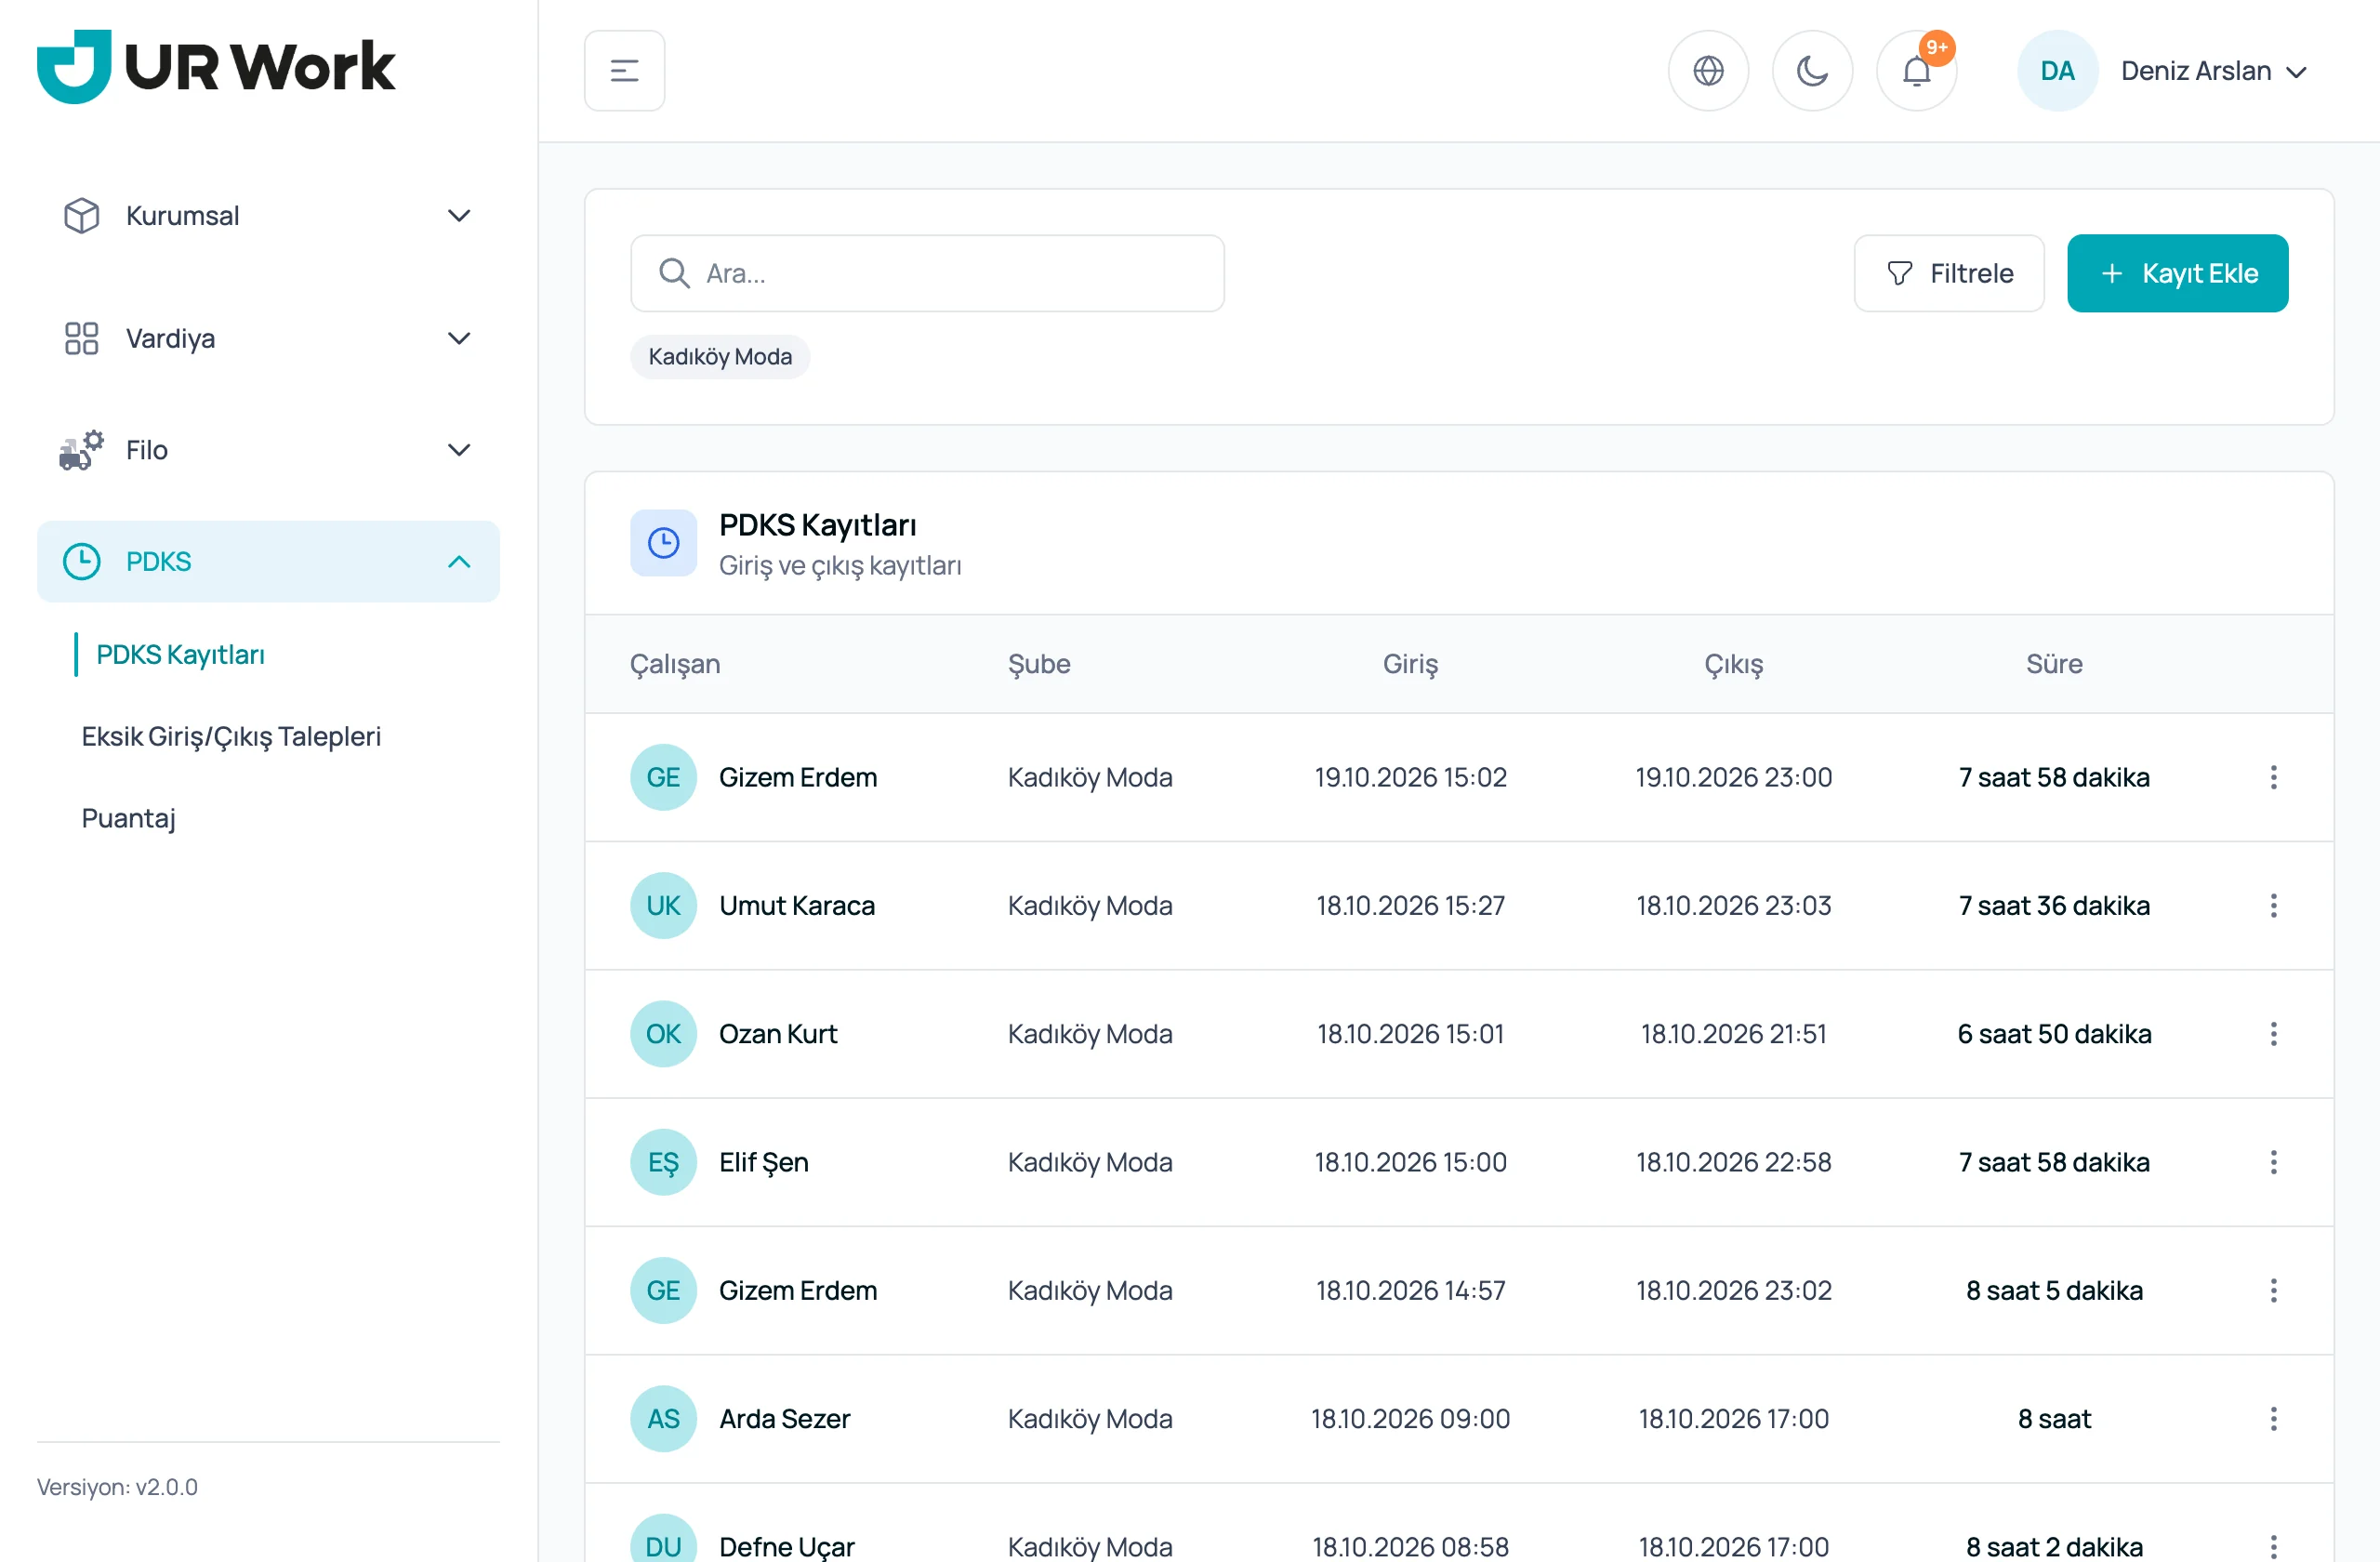The width and height of the screenshot is (2380, 1562).
Task: Click the Kurumsal cube icon
Action: (x=81, y=215)
